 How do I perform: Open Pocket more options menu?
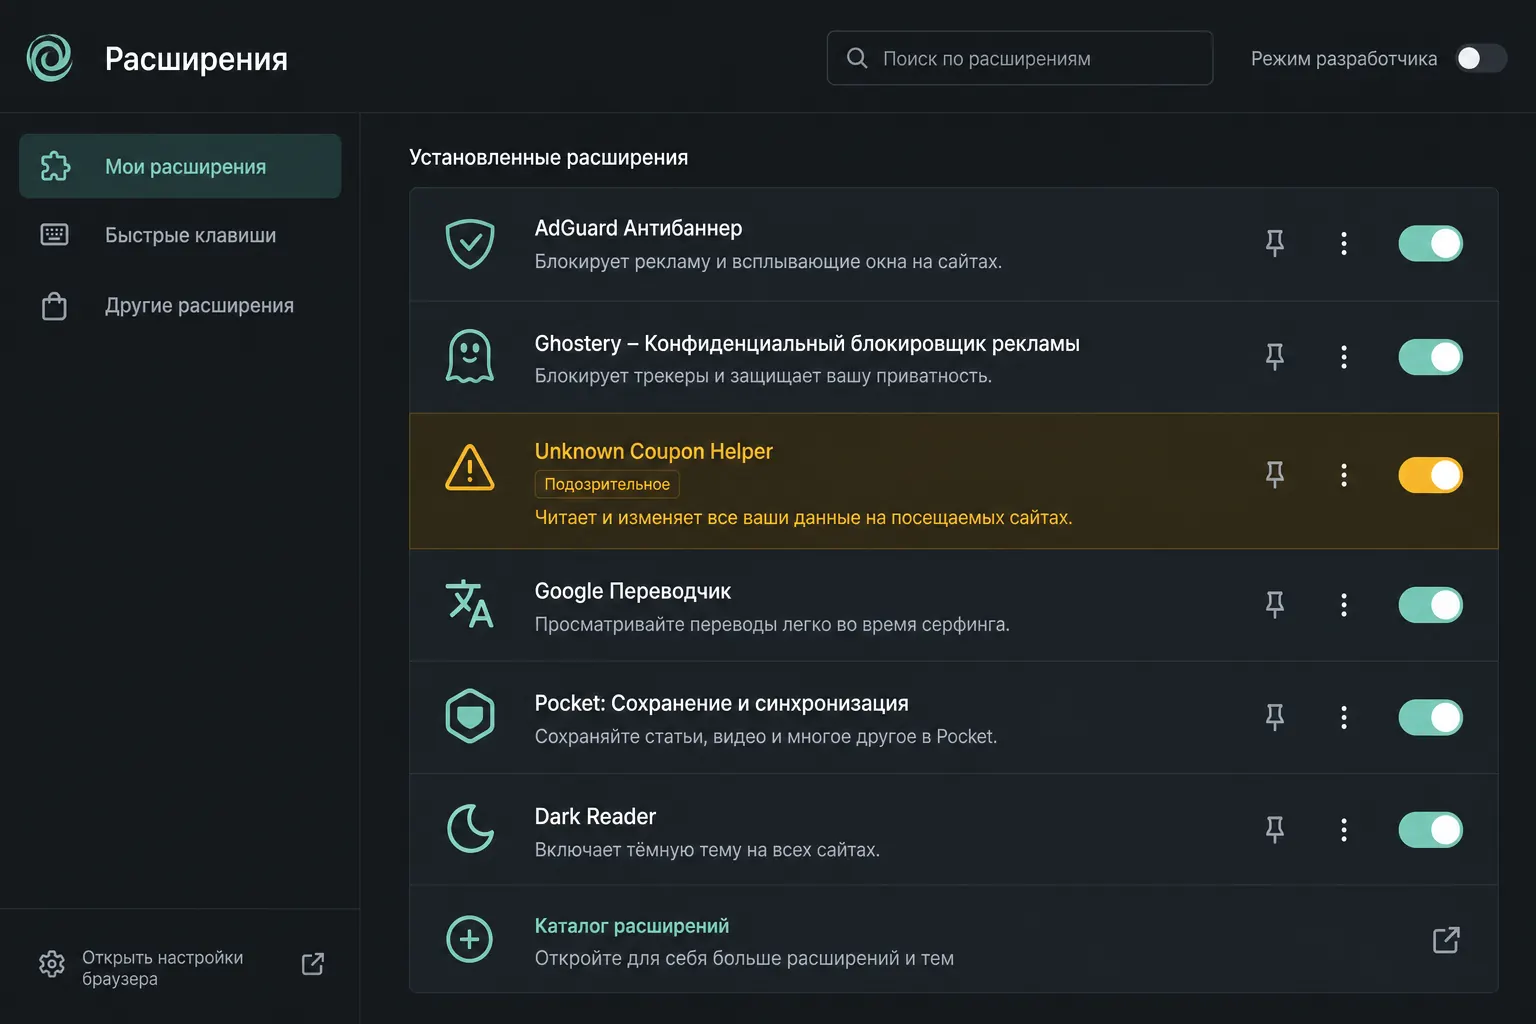click(x=1344, y=717)
